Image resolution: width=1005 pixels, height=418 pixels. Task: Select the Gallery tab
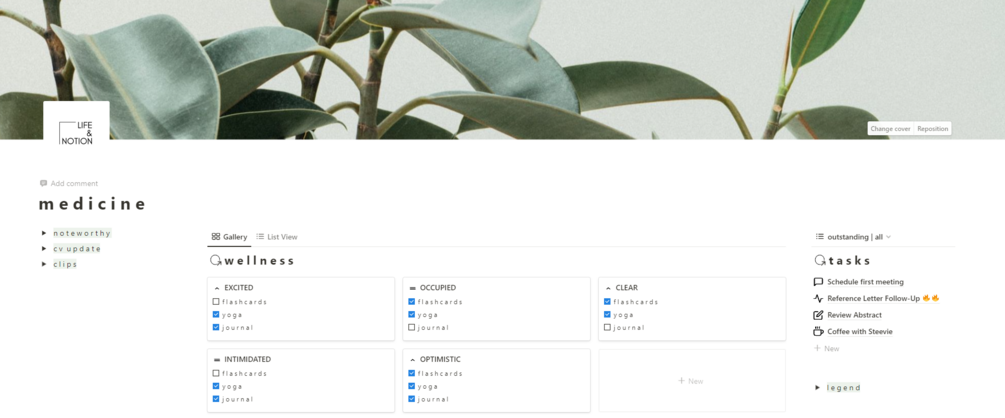point(229,237)
